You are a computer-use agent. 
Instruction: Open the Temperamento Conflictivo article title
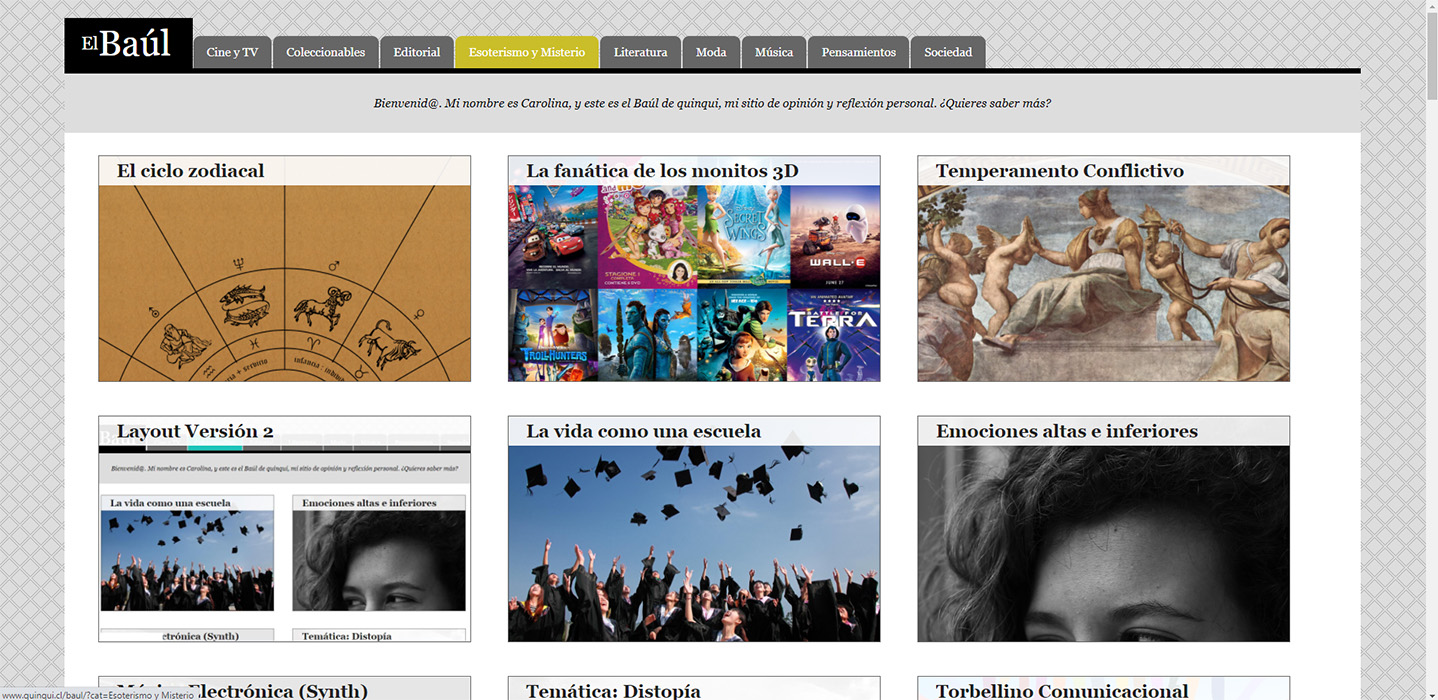[x=1059, y=171]
